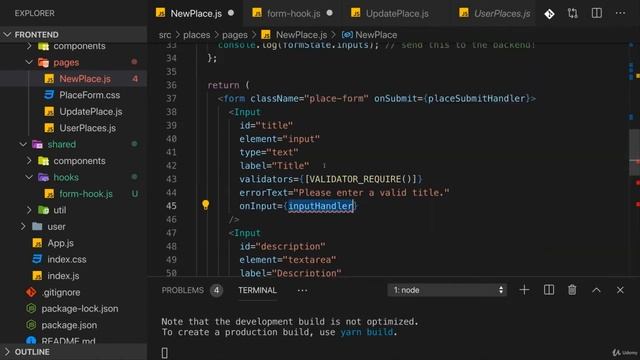Screen dimensions: 640x360
Task: Click the 'places' breadcrumb segment
Action: (x=196, y=35)
